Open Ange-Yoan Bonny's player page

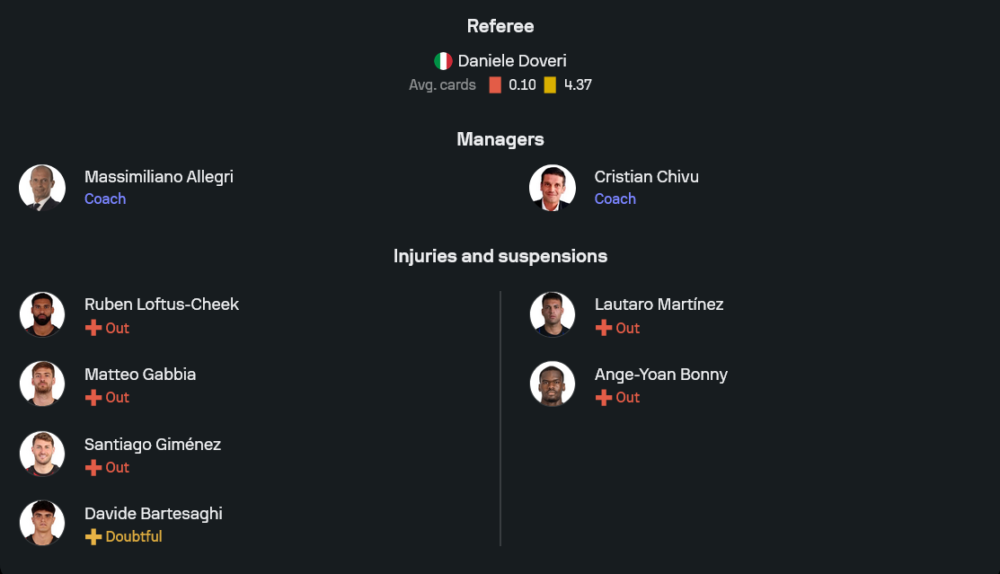(661, 374)
